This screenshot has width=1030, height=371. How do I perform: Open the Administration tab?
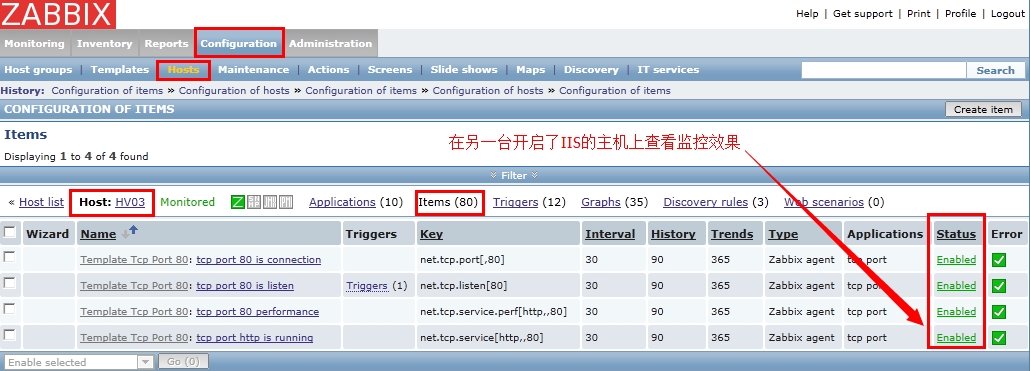click(330, 43)
